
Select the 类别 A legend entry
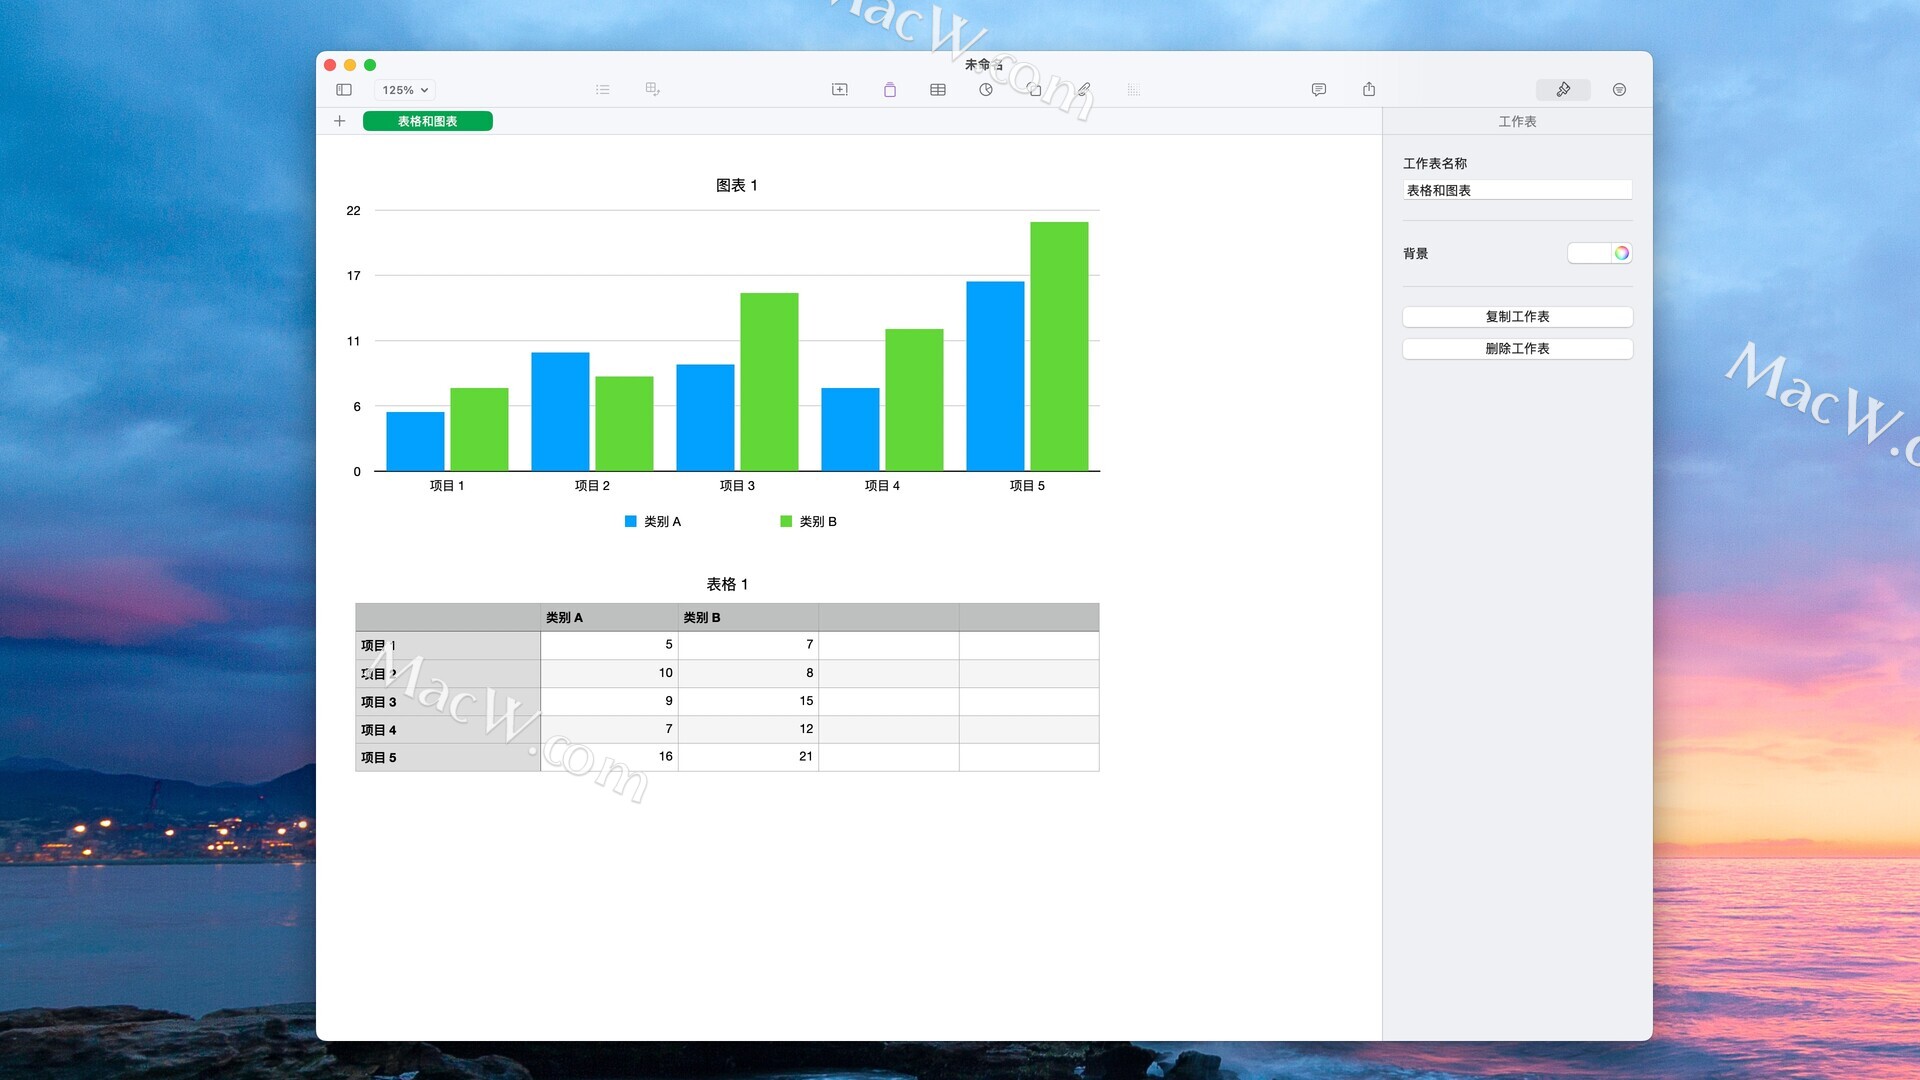click(x=653, y=522)
